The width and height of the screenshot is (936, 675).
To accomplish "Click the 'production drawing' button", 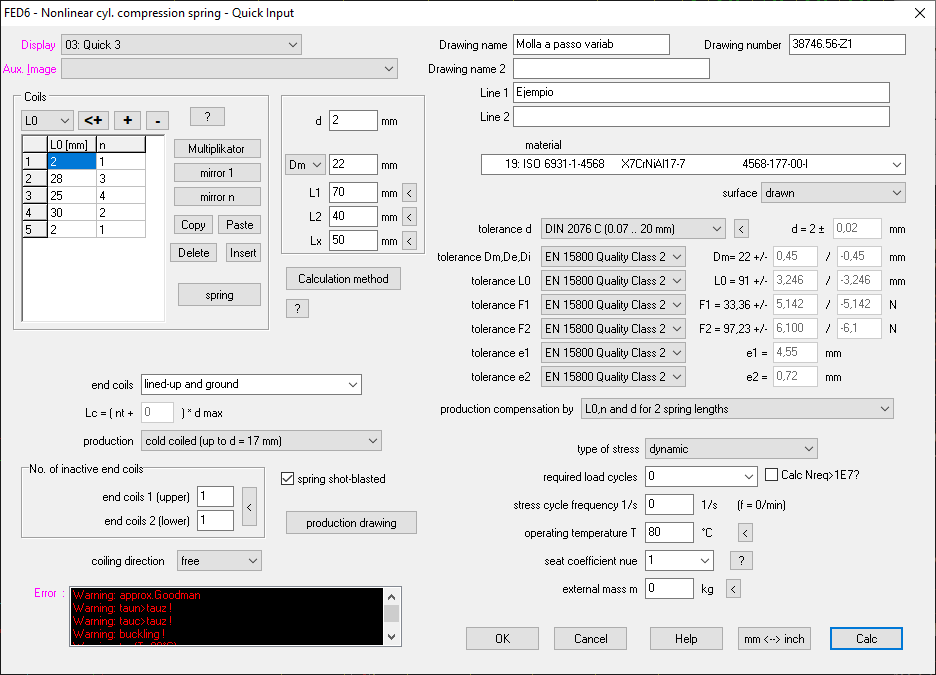I will (x=351, y=523).
